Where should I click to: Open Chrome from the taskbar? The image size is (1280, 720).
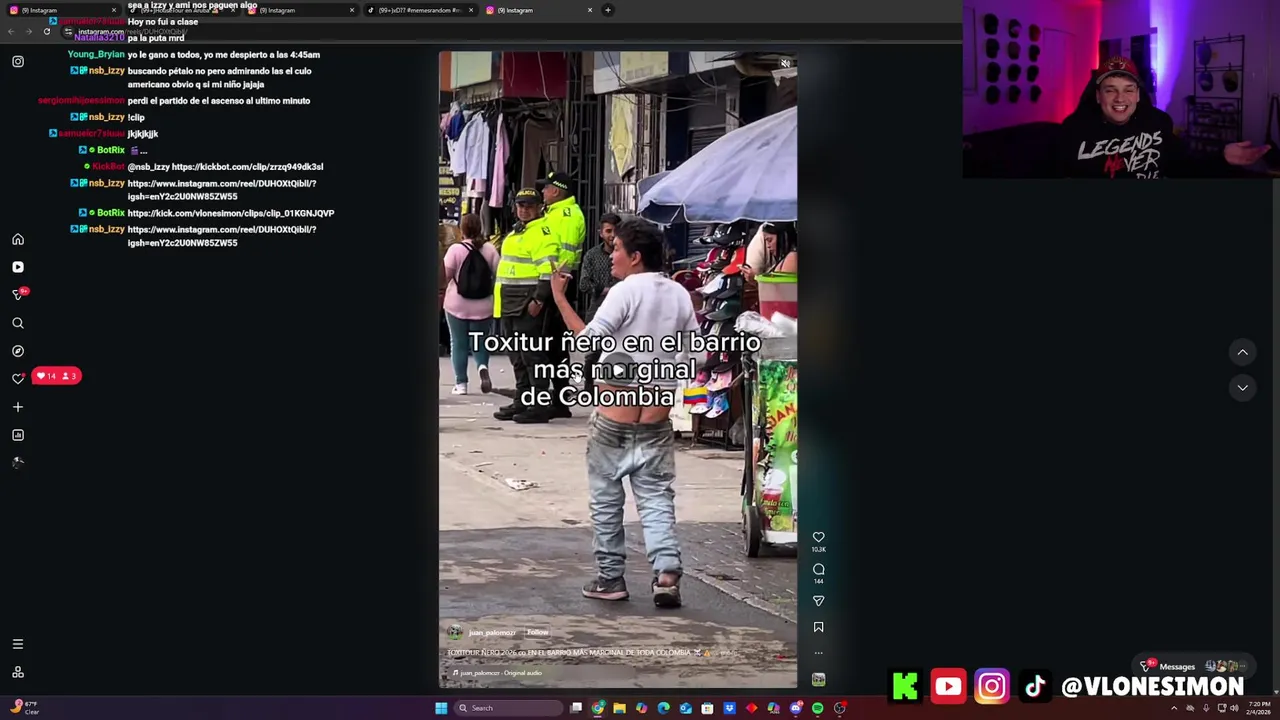coord(598,708)
